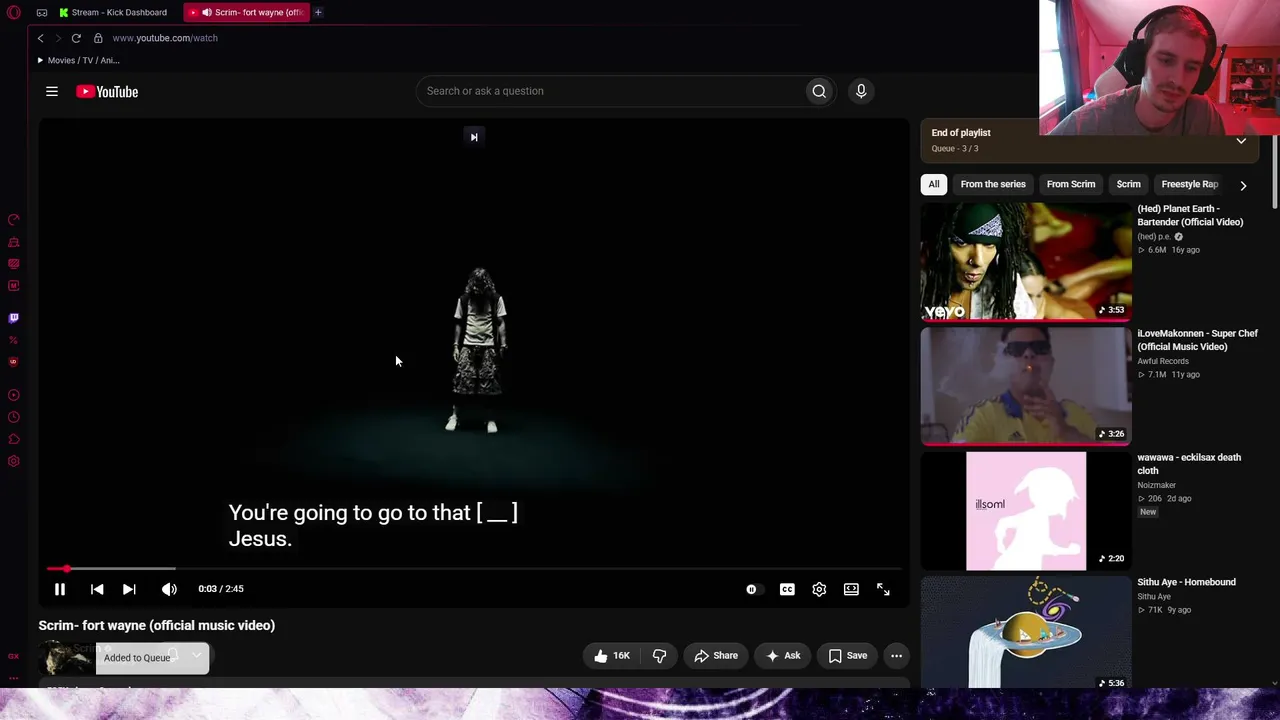Open the iLoveMakonnen Super Chef thumbnail

click(x=1026, y=386)
